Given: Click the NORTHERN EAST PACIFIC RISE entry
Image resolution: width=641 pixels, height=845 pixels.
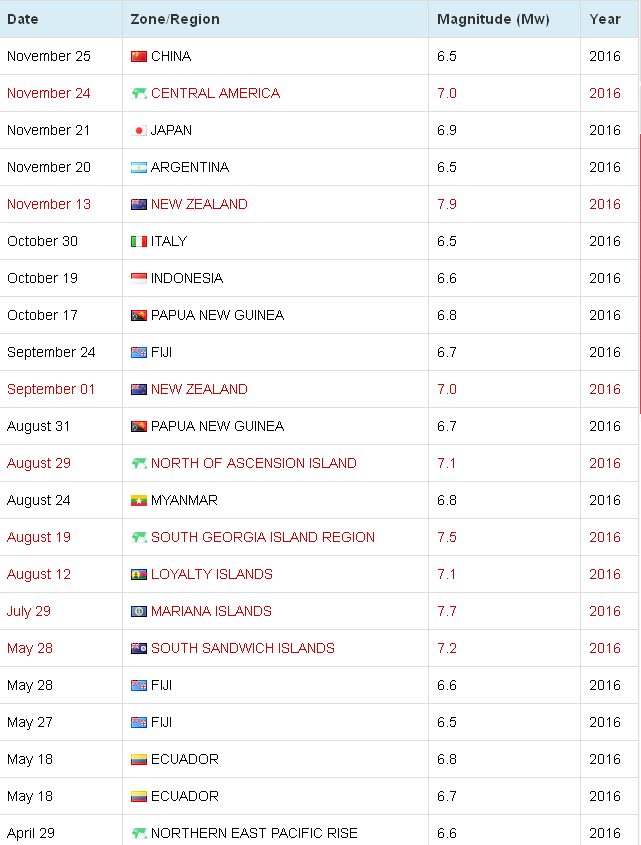Looking at the screenshot, I should (x=254, y=833).
